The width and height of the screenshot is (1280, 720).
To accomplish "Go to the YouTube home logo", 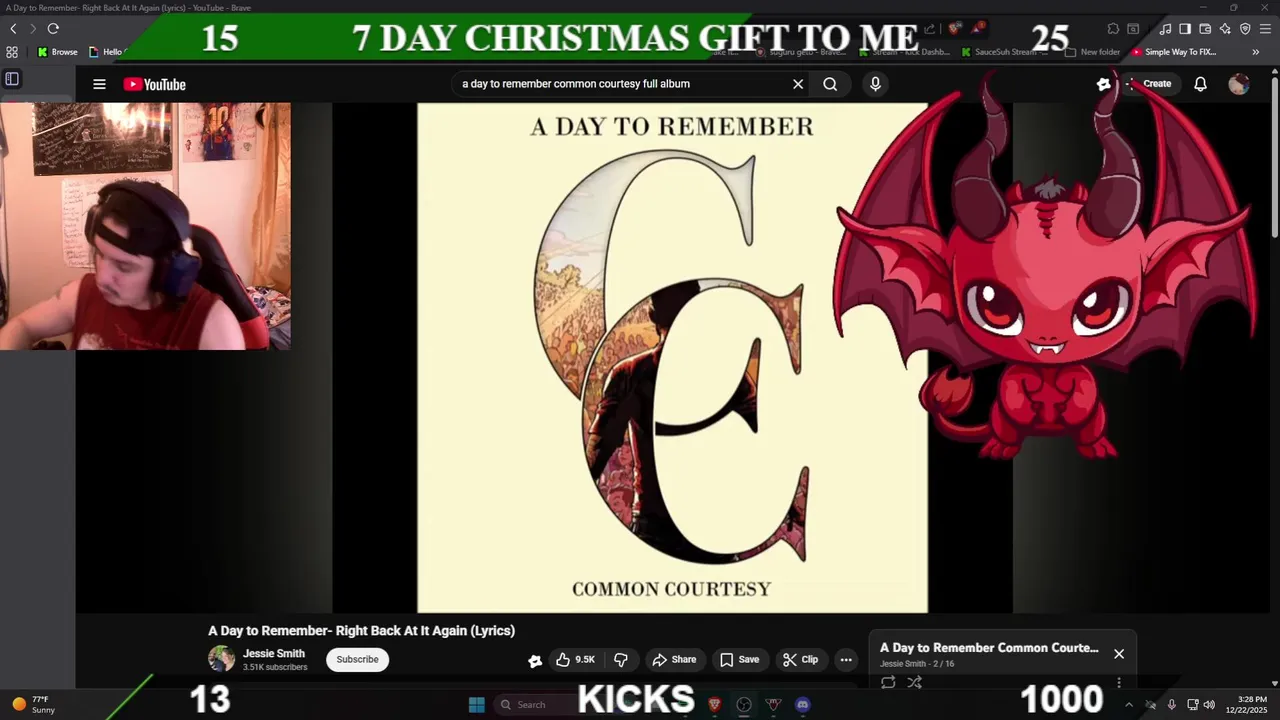I will coord(155,84).
